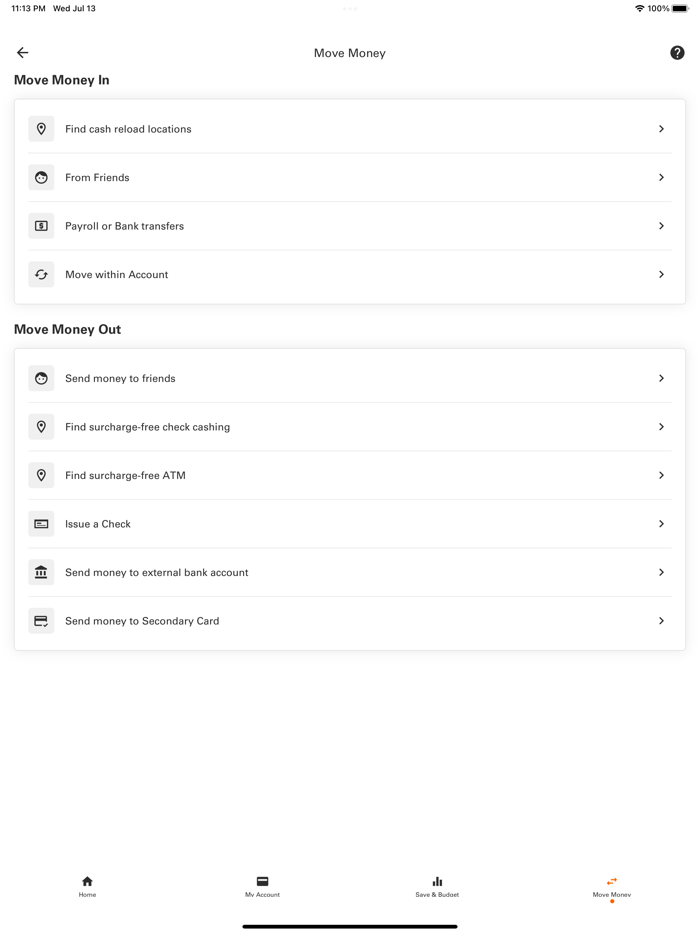Switch to the Home tab
This screenshot has width=700, height=934.
click(x=87, y=886)
